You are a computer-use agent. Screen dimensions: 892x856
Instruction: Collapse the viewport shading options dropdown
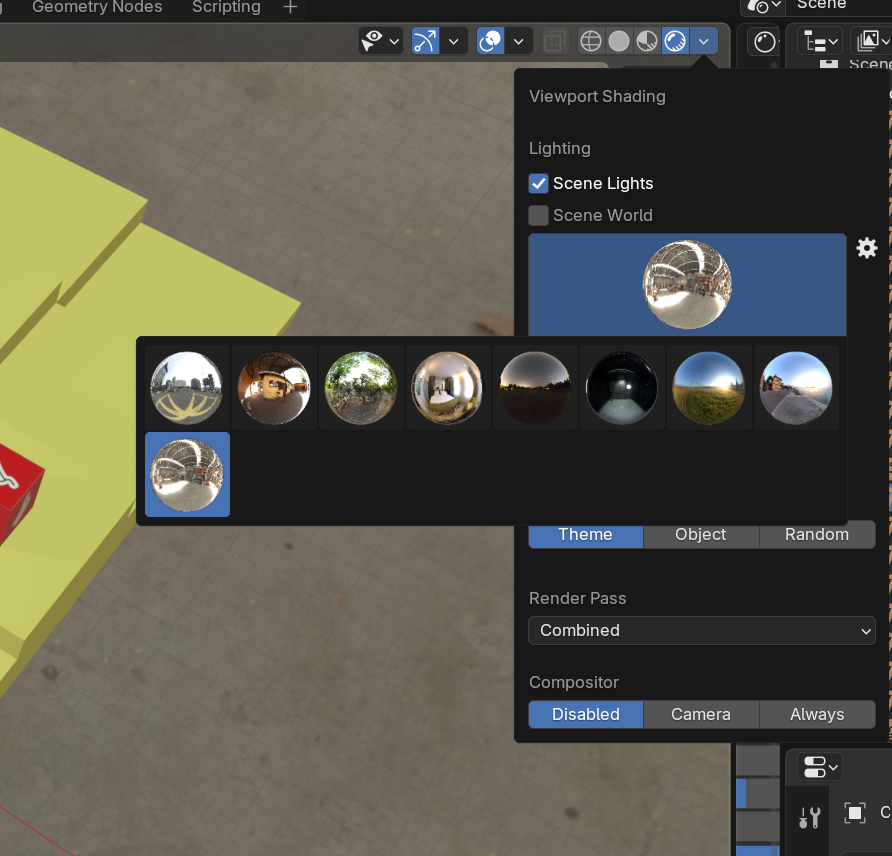point(704,41)
